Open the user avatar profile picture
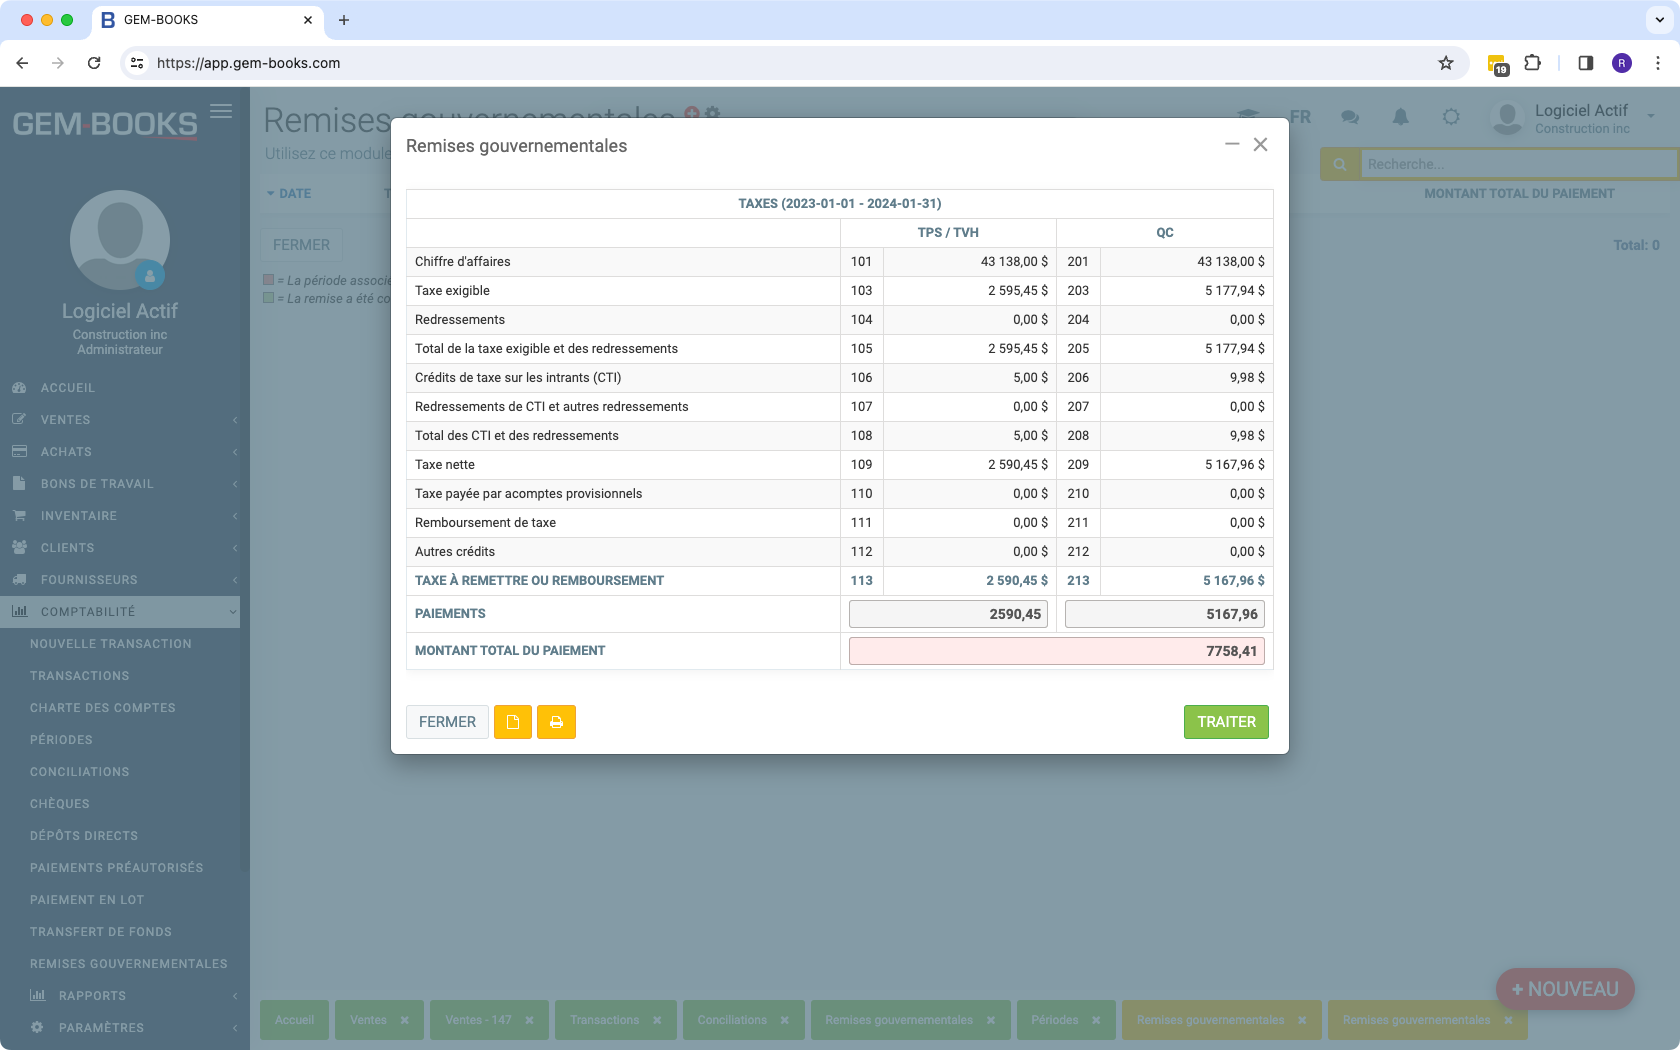This screenshot has width=1680, height=1050. (1507, 117)
